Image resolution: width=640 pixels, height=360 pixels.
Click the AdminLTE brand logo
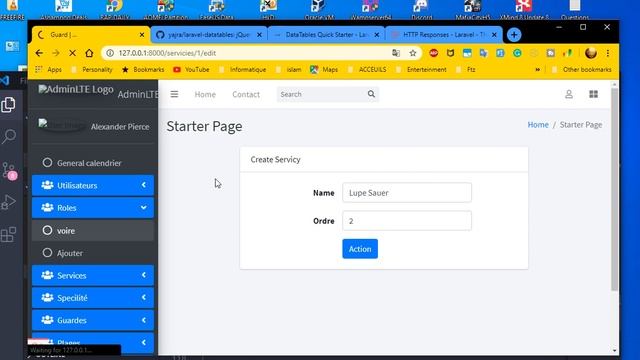pos(76,89)
